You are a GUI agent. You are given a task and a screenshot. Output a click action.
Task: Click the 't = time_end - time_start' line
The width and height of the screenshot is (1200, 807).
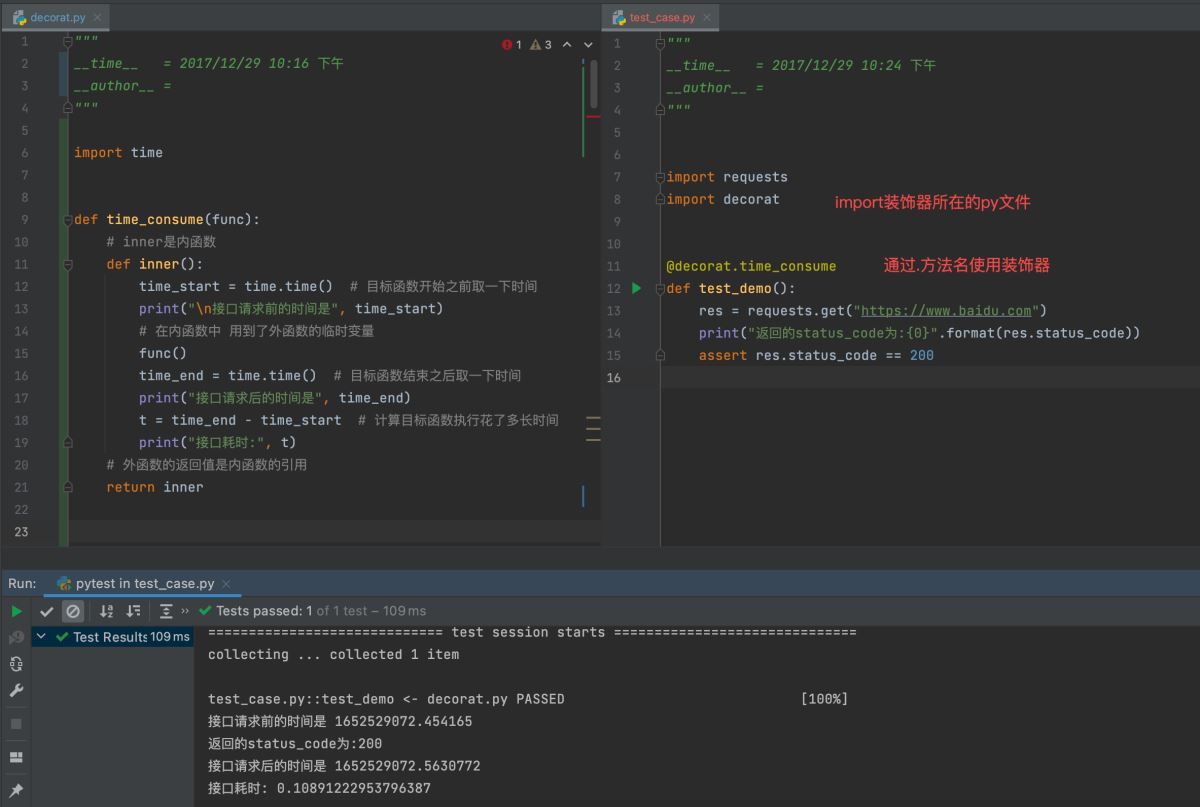tap(240, 420)
